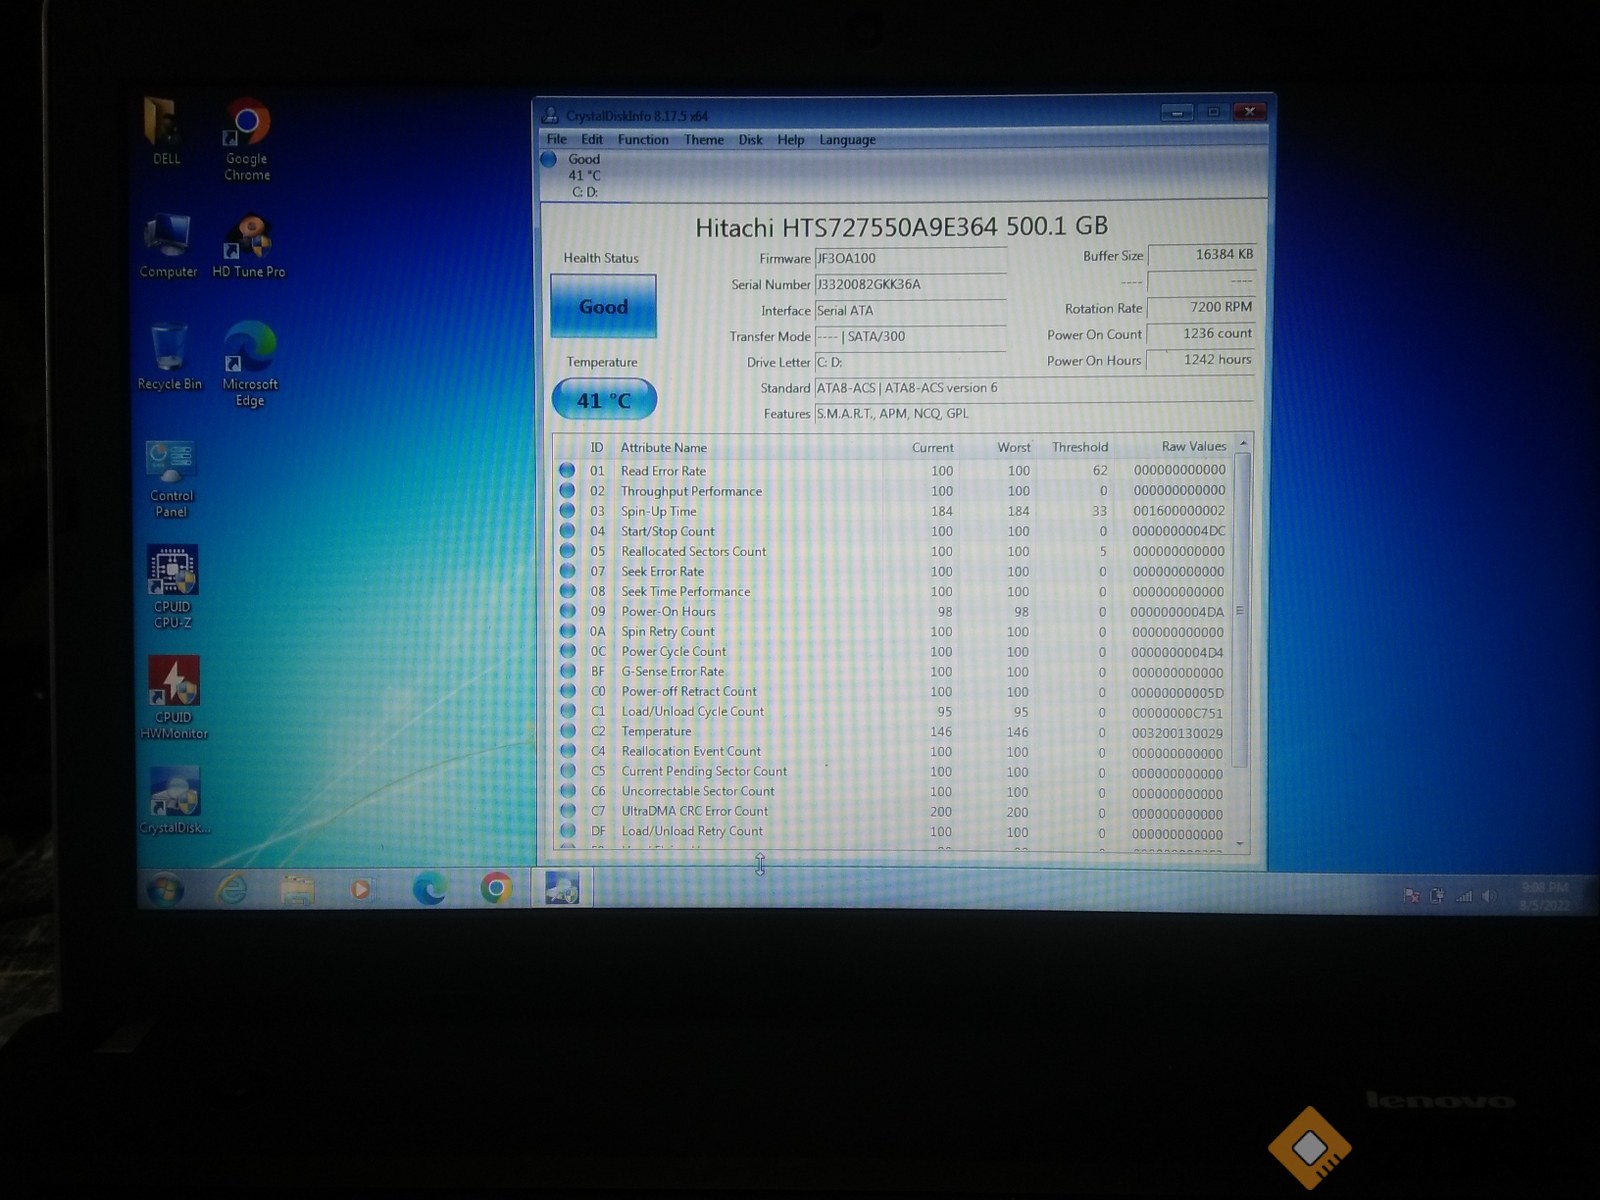Screen dimensions: 1600x1200
Task: Open the Help menu
Action: [x=791, y=140]
